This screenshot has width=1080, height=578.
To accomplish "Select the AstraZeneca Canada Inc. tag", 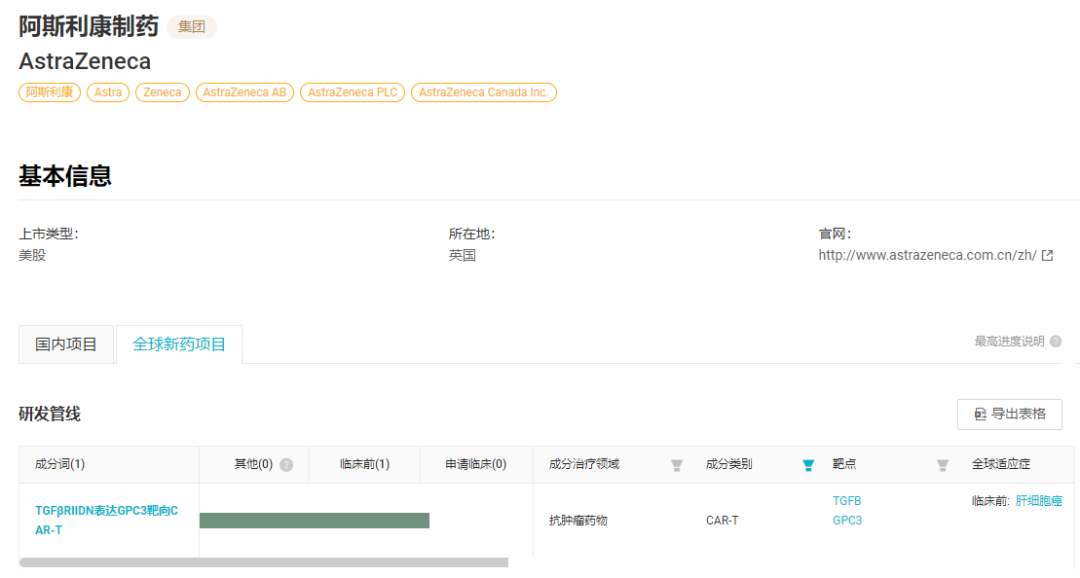I will point(484,92).
